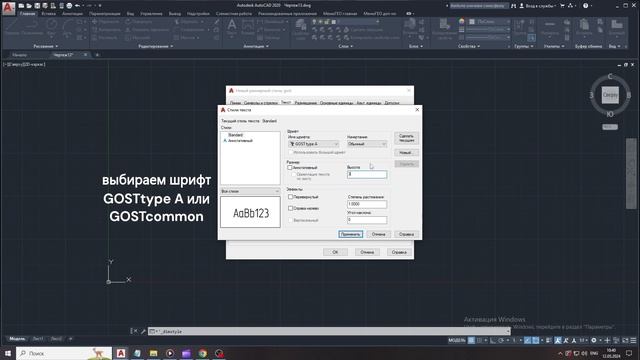Open the Windows notification center icon
This screenshot has width=640, height=360.
[x=629, y=353]
